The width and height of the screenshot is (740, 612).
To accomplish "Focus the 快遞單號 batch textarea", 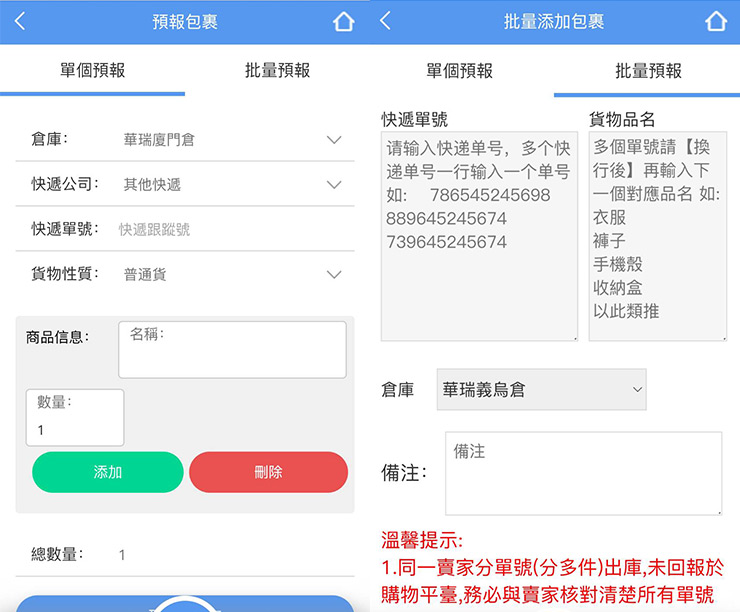I will pos(479,236).
